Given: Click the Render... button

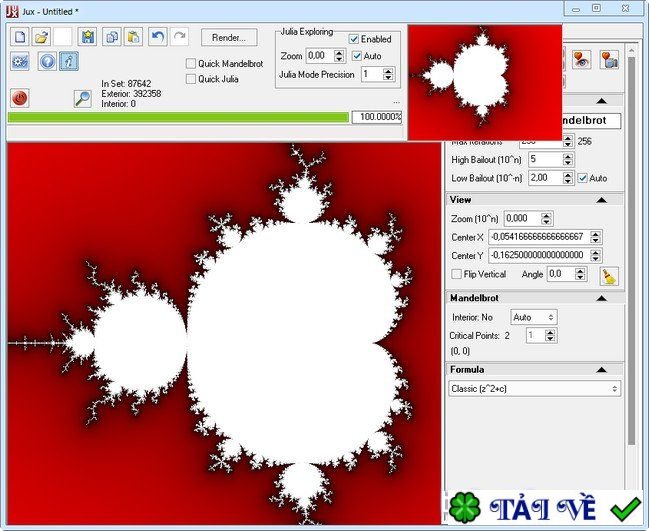Looking at the screenshot, I should pos(229,37).
